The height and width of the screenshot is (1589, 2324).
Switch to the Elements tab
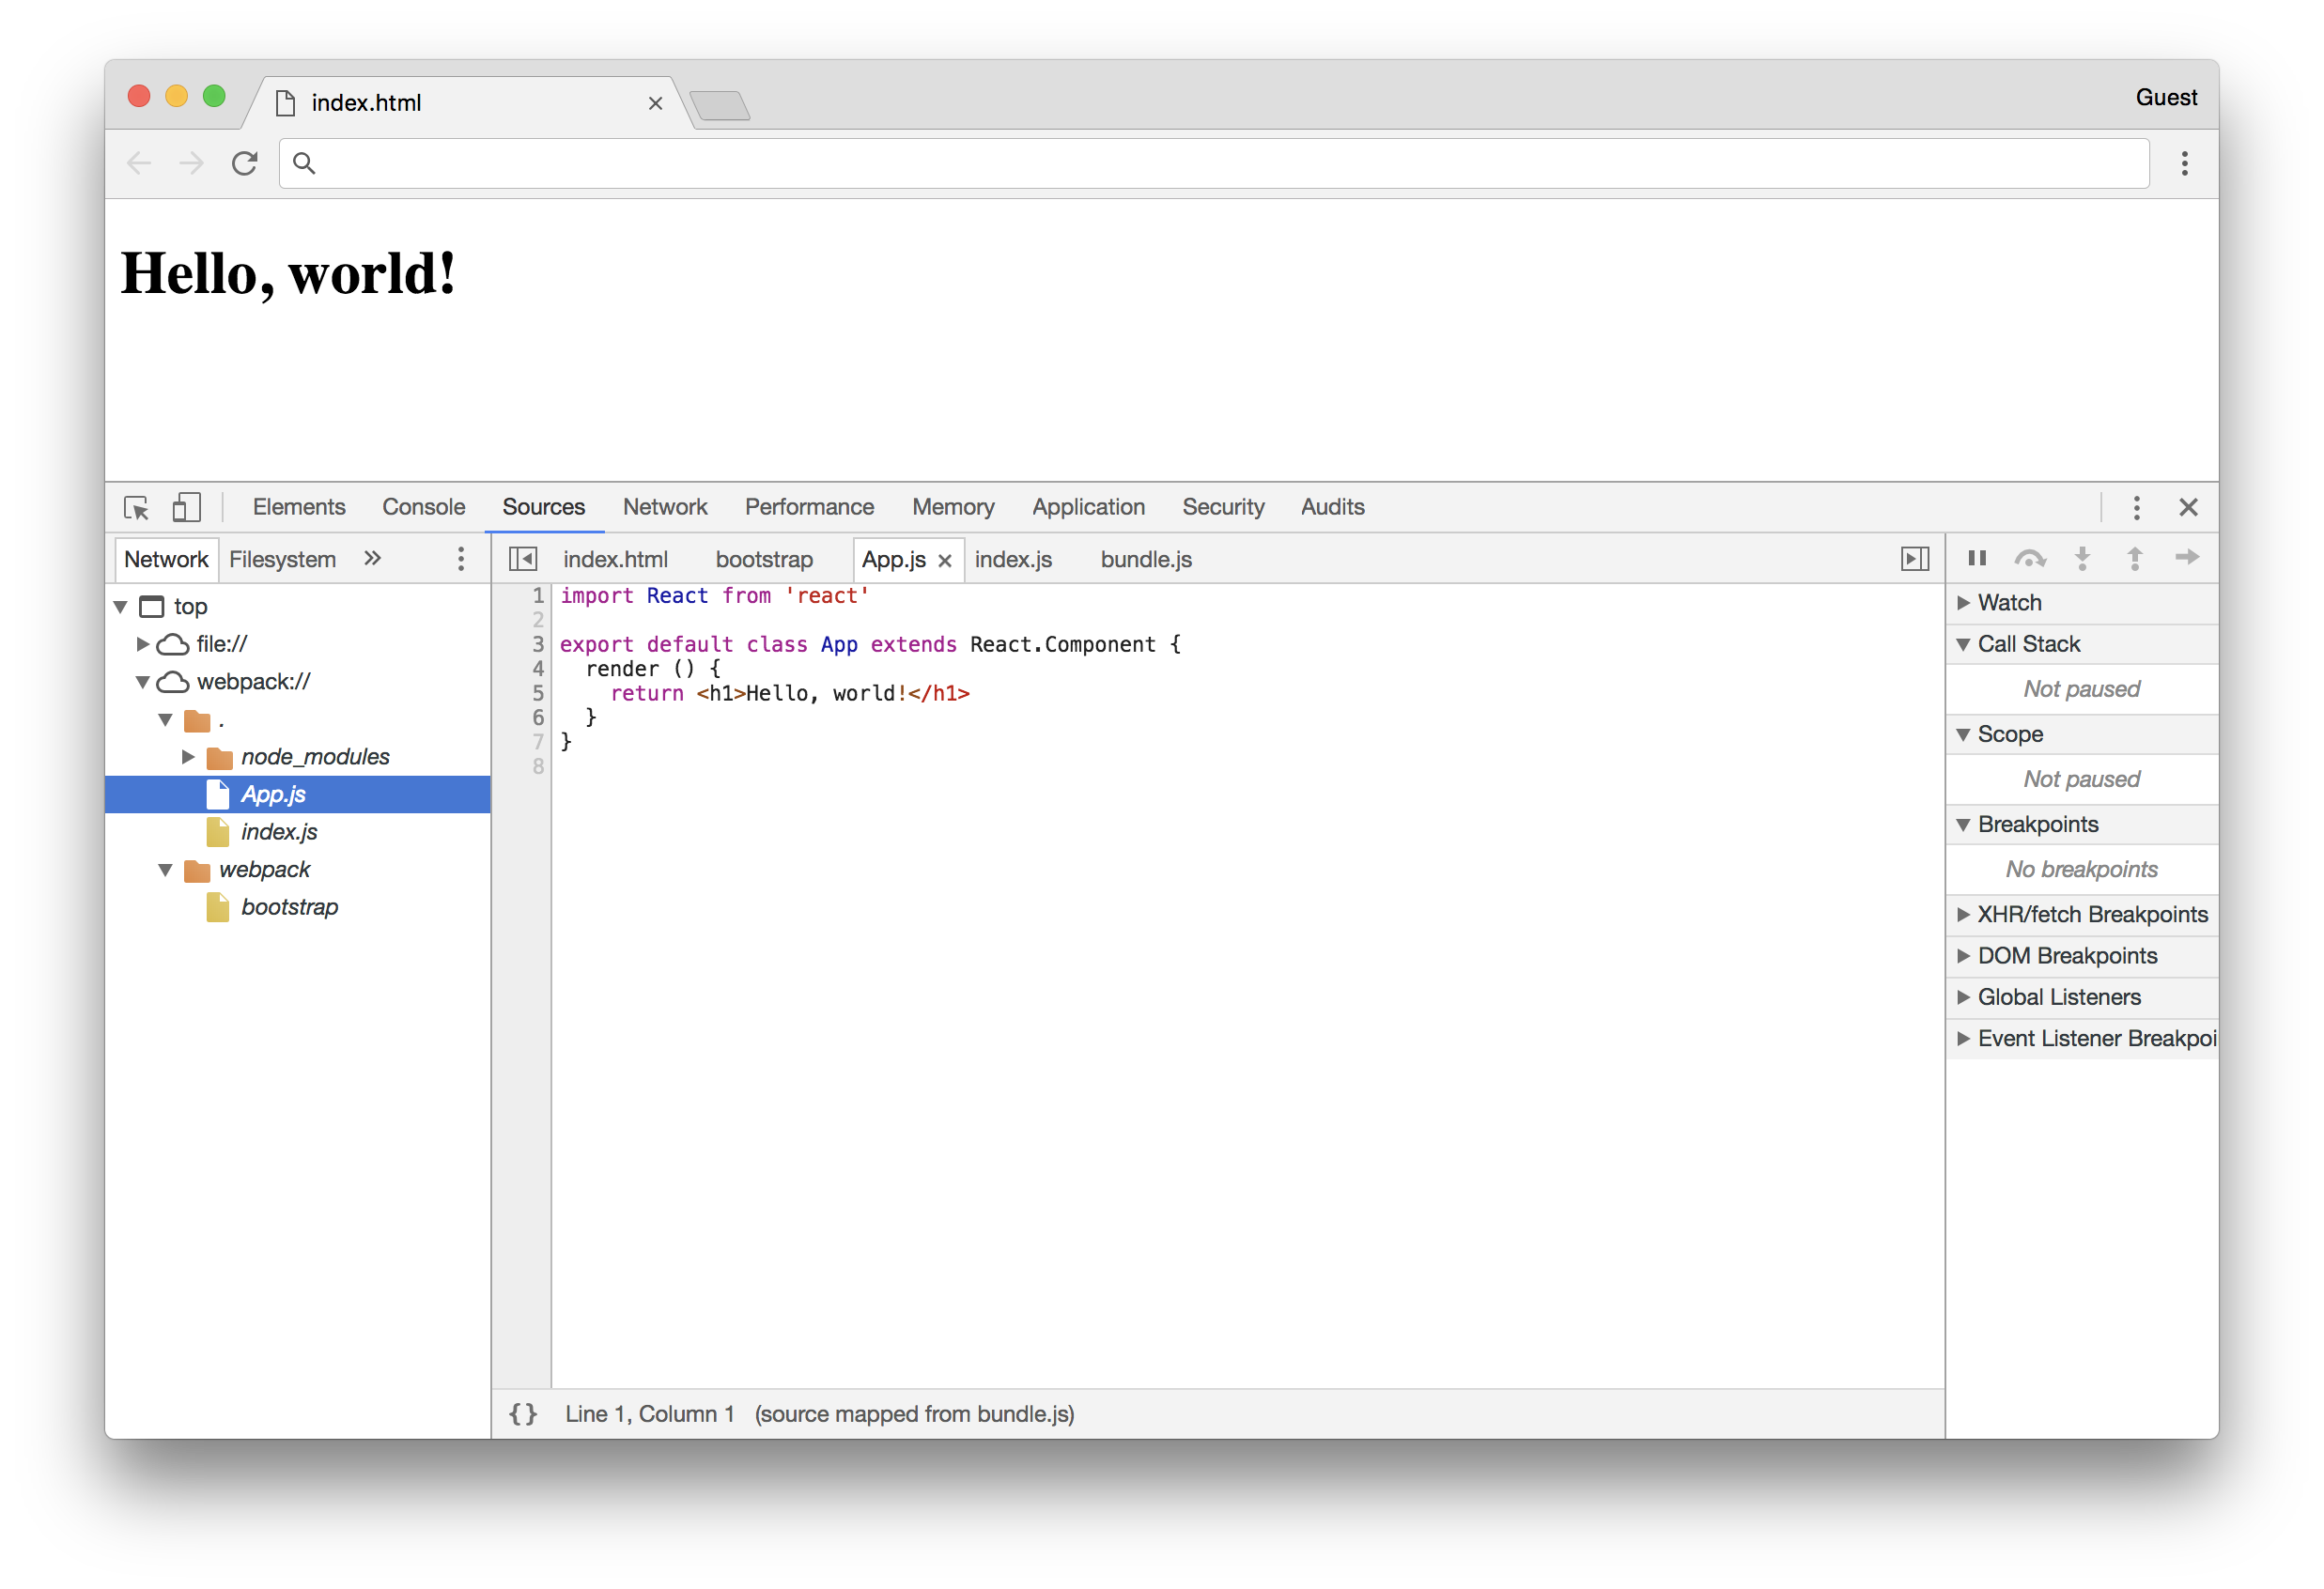(299, 507)
